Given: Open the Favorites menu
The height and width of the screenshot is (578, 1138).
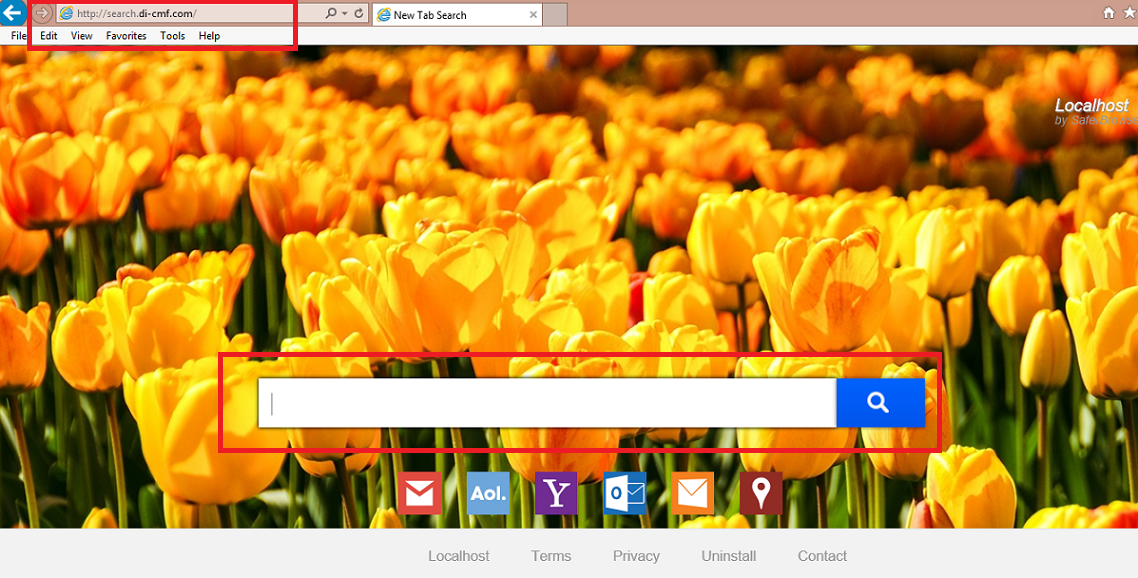Looking at the screenshot, I should tap(126, 36).
